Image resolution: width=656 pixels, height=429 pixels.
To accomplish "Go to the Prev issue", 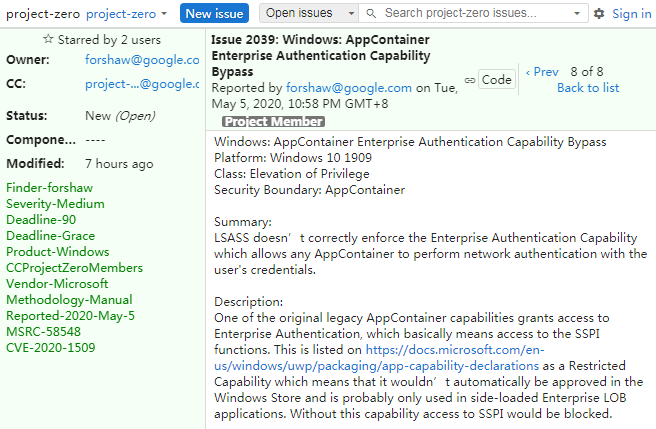I will pos(542,72).
